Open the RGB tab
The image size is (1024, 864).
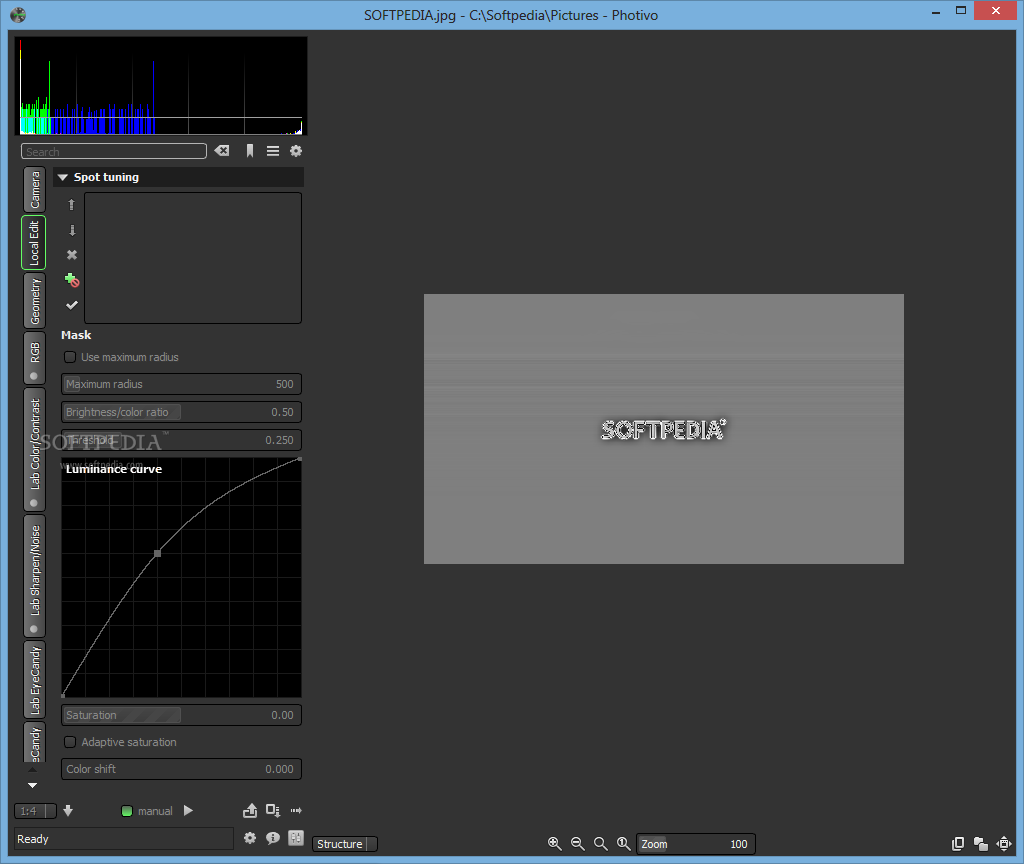(35, 358)
